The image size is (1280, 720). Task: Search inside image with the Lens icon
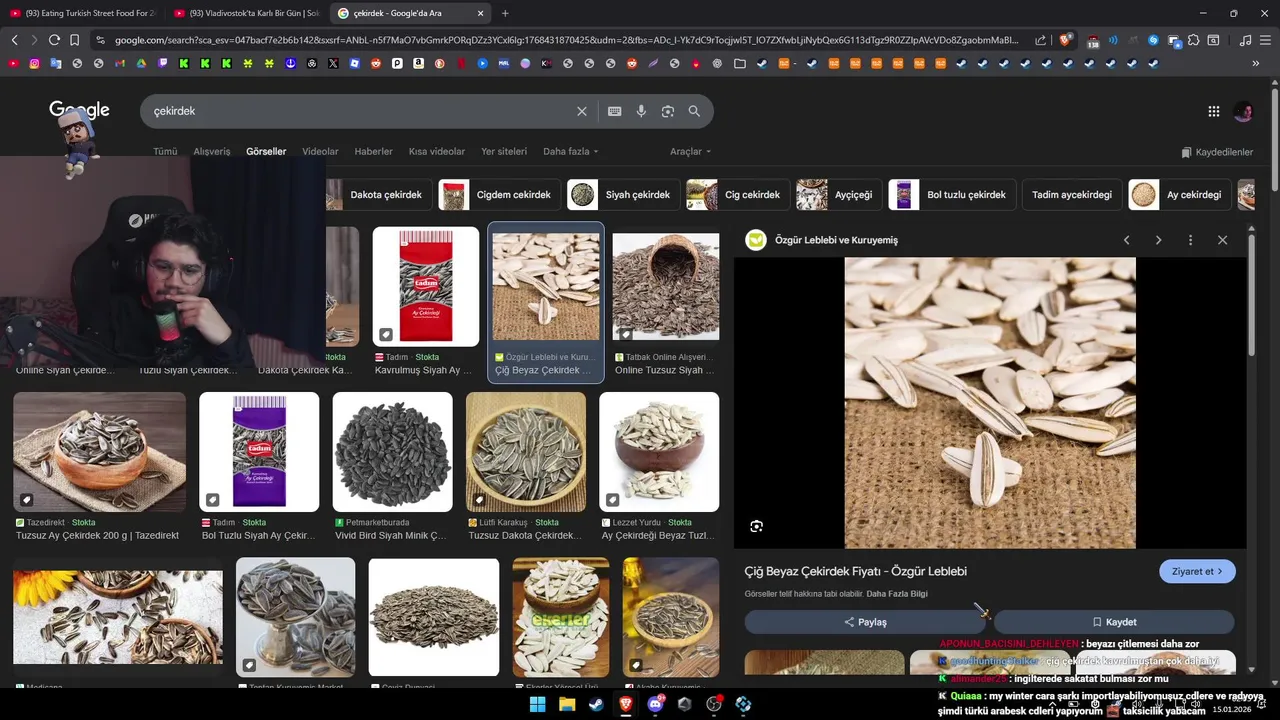(756, 526)
